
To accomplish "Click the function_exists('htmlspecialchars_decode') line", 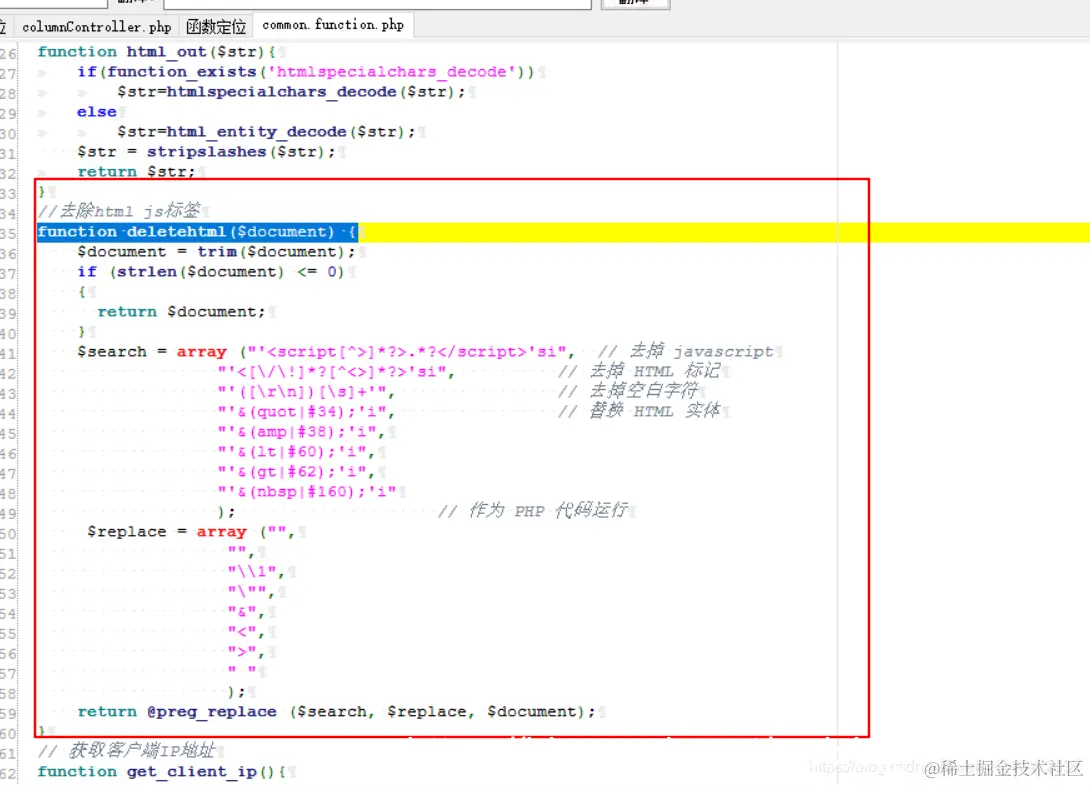I will [x=306, y=72].
